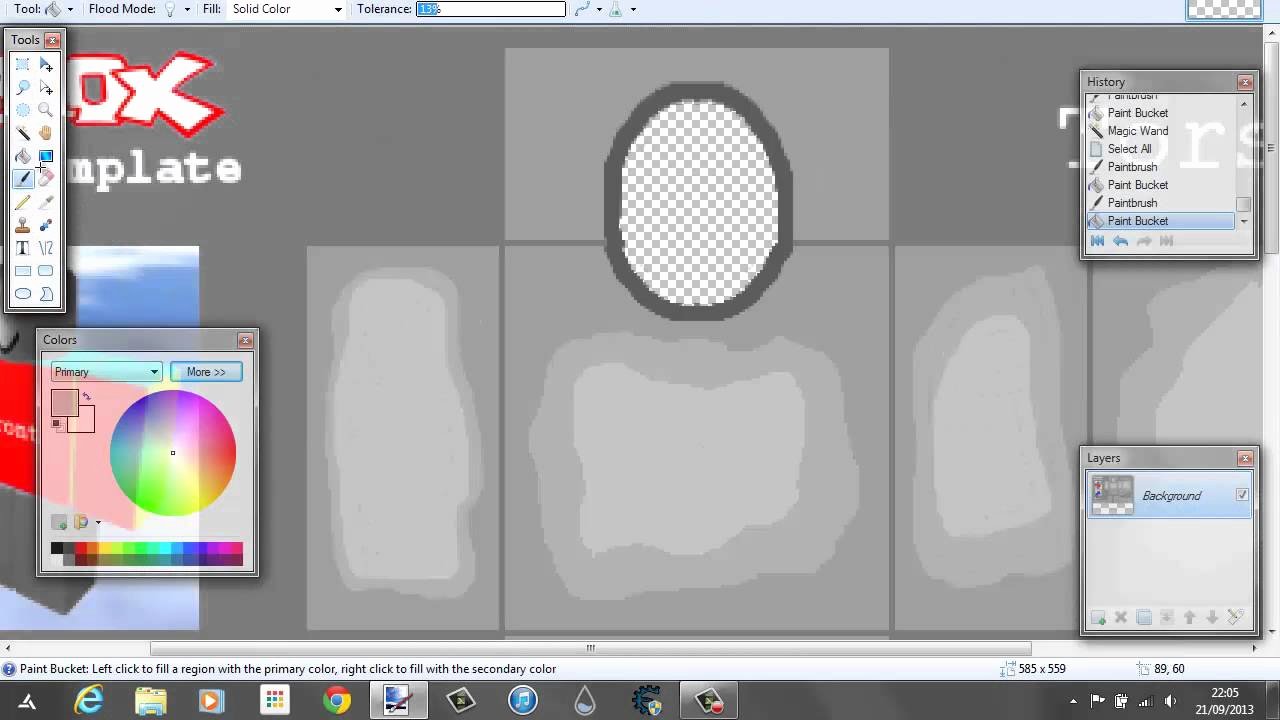Open the Primary color selector dropdown
1280x720 pixels.
[x=106, y=372]
